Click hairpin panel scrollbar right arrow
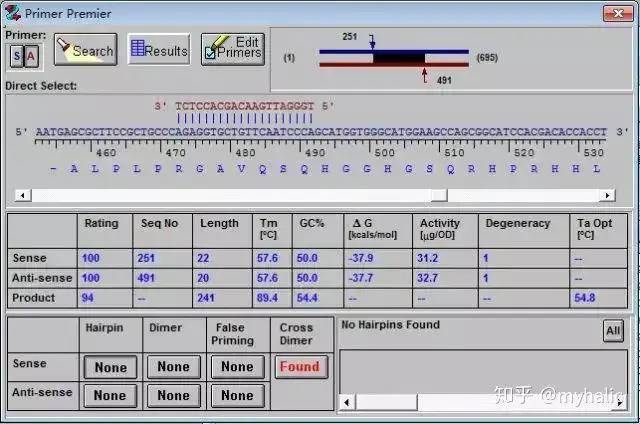 [x=619, y=403]
